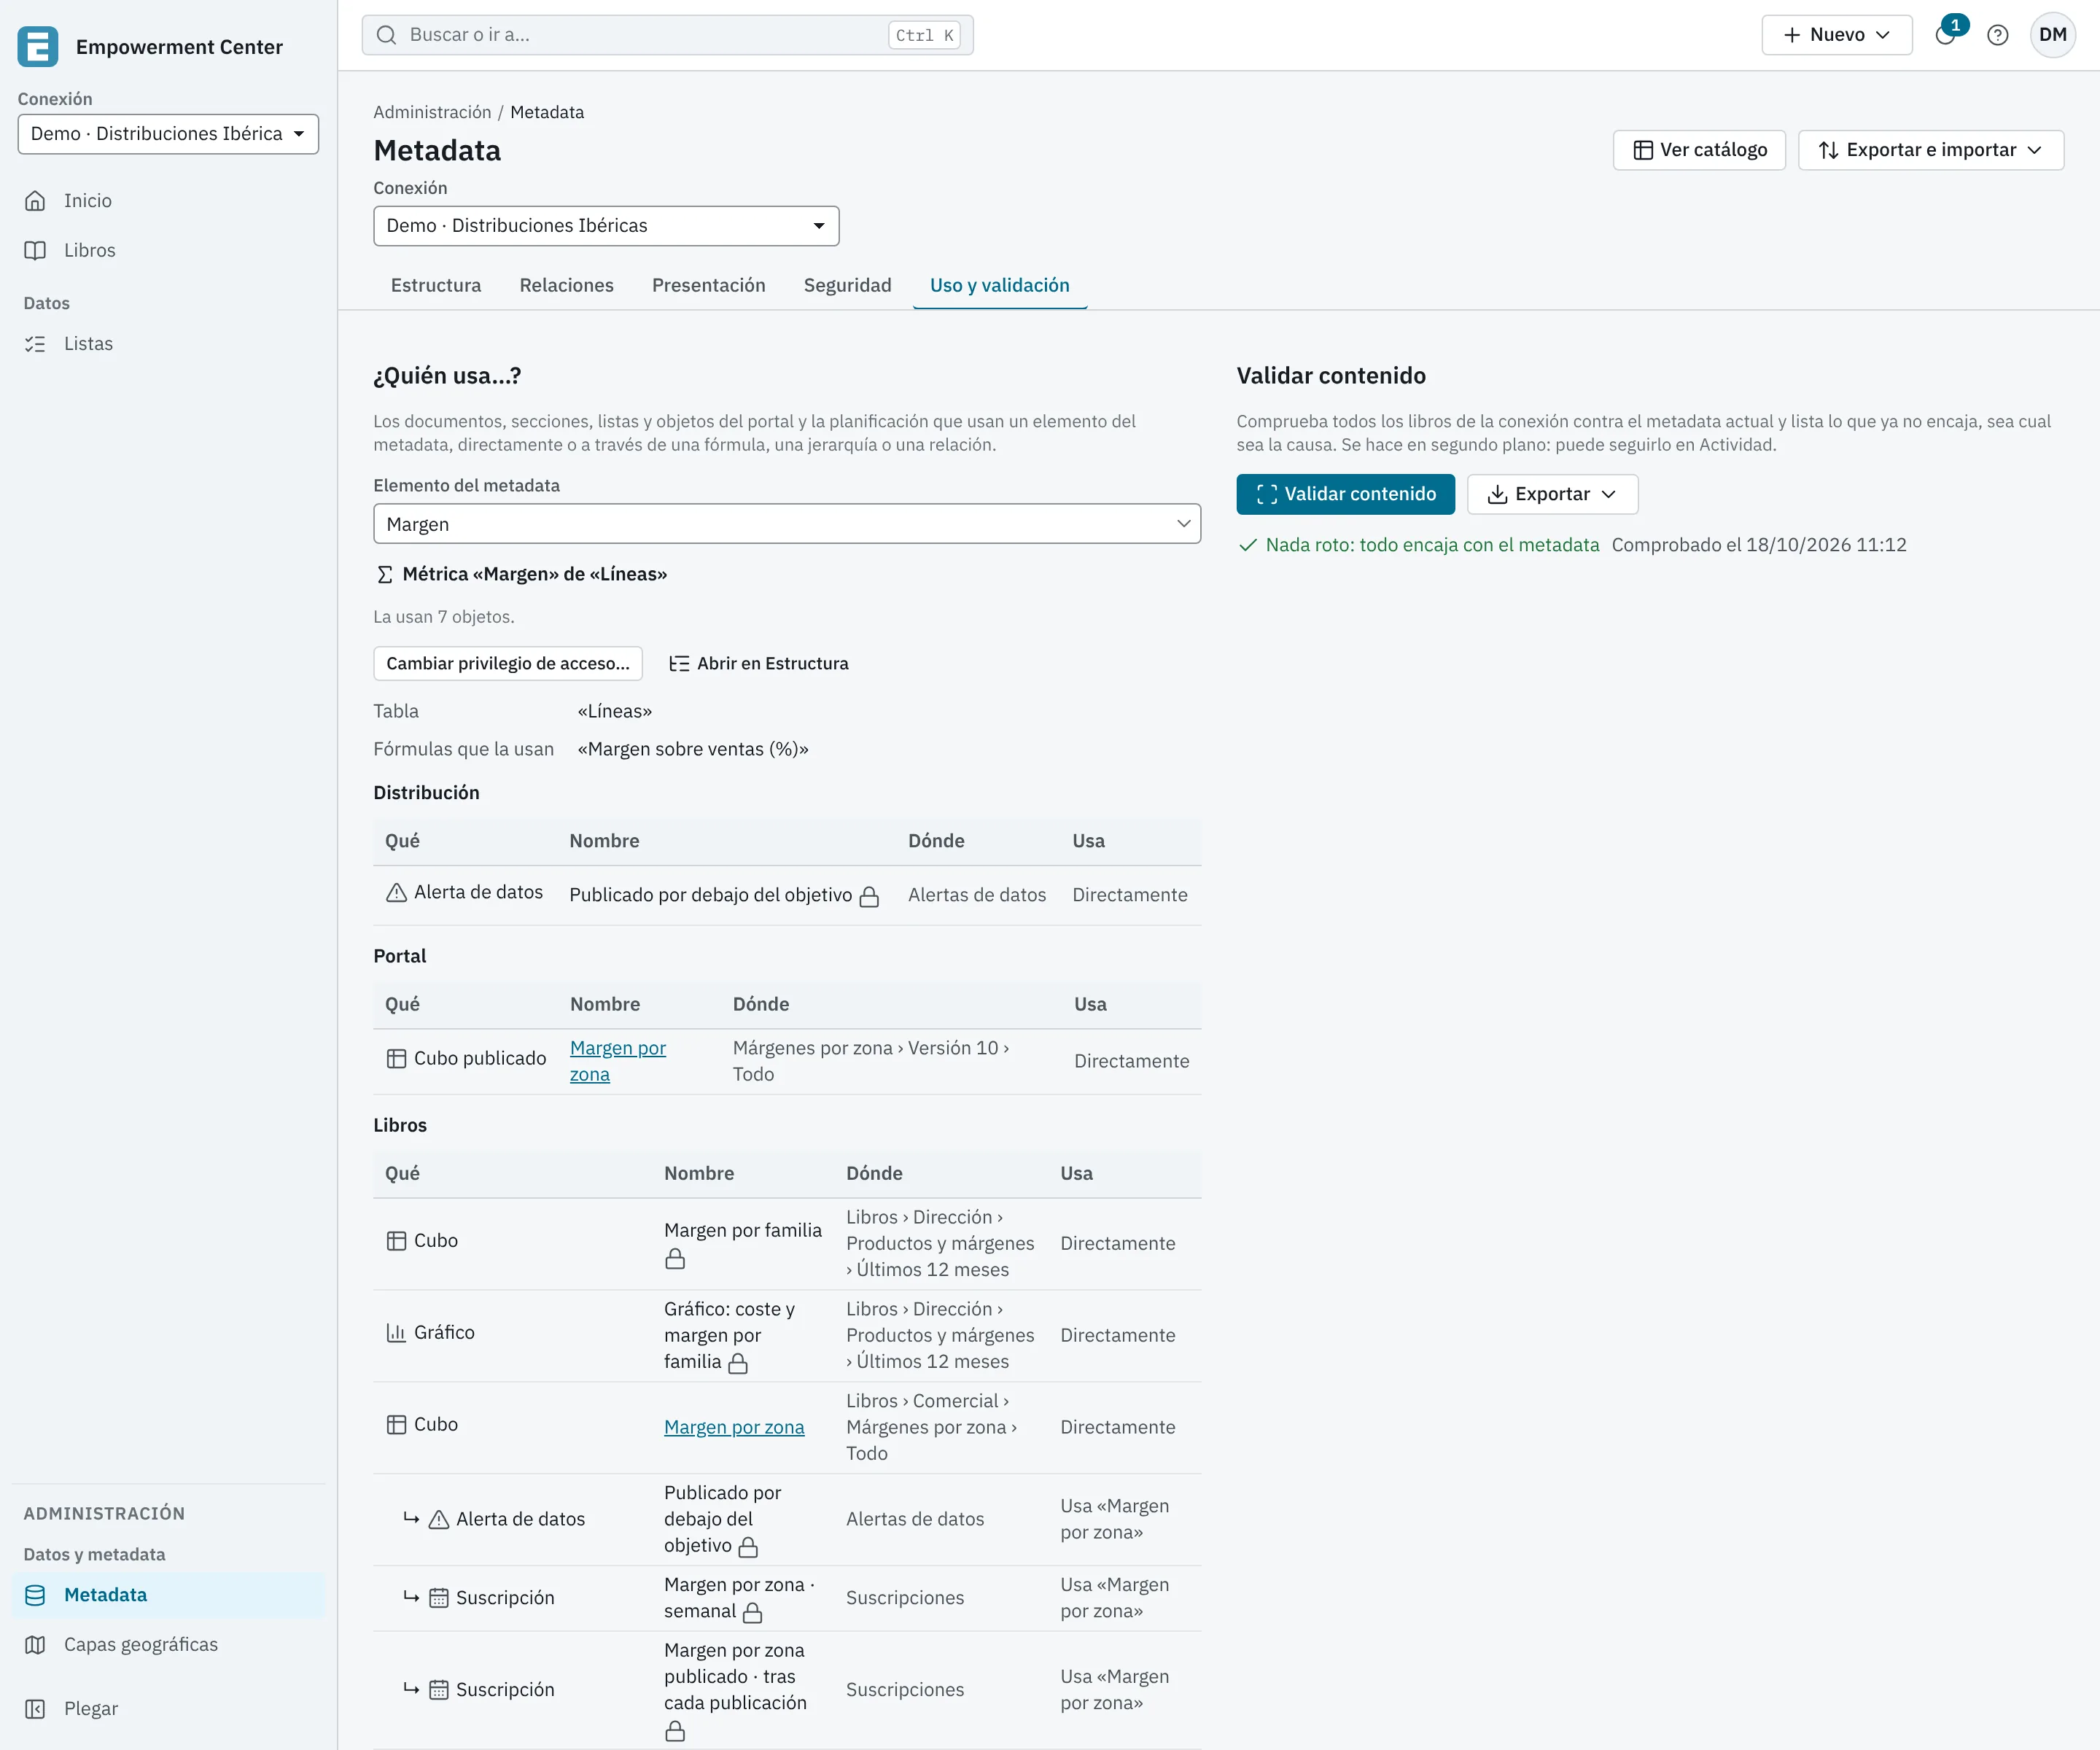Collapse sidebar with Plegar

168,1709
